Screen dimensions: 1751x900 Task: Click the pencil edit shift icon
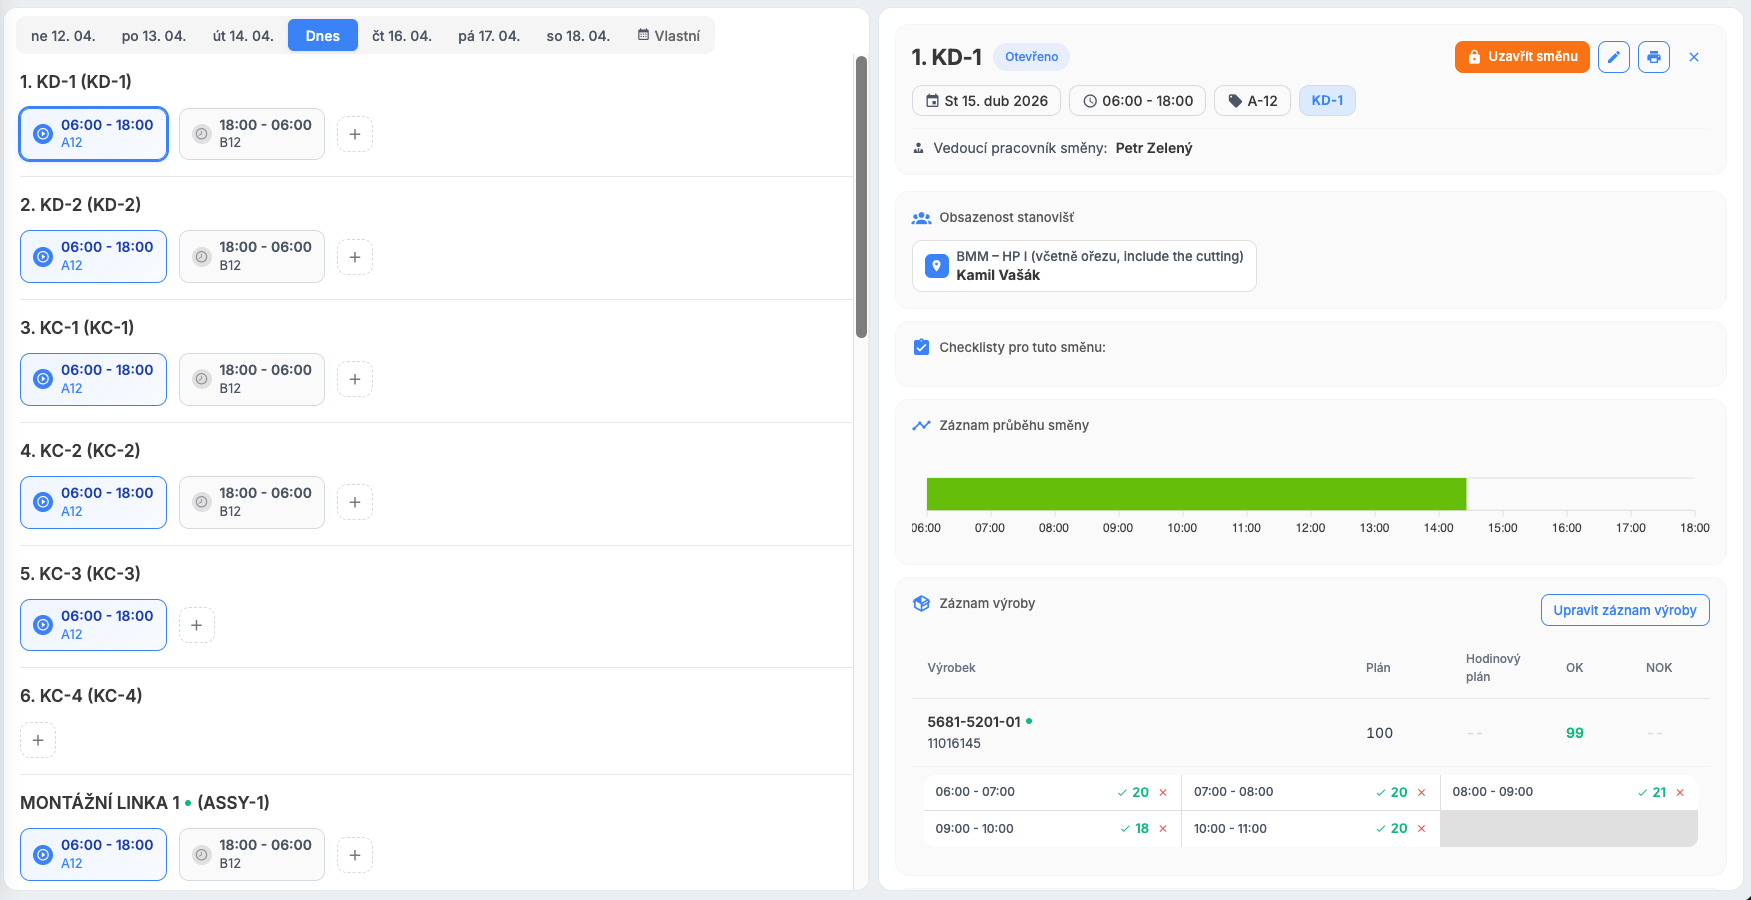pos(1613,57)
